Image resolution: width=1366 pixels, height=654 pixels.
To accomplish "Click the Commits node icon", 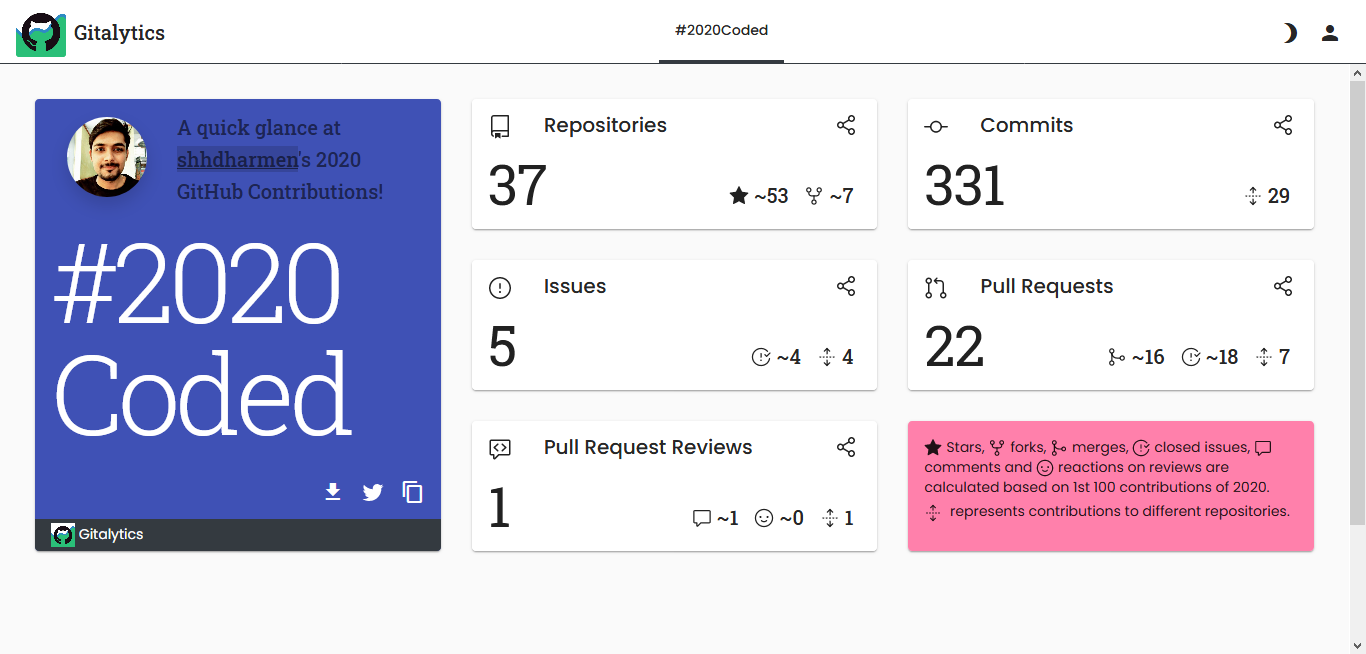I will [x=936, y=127].
